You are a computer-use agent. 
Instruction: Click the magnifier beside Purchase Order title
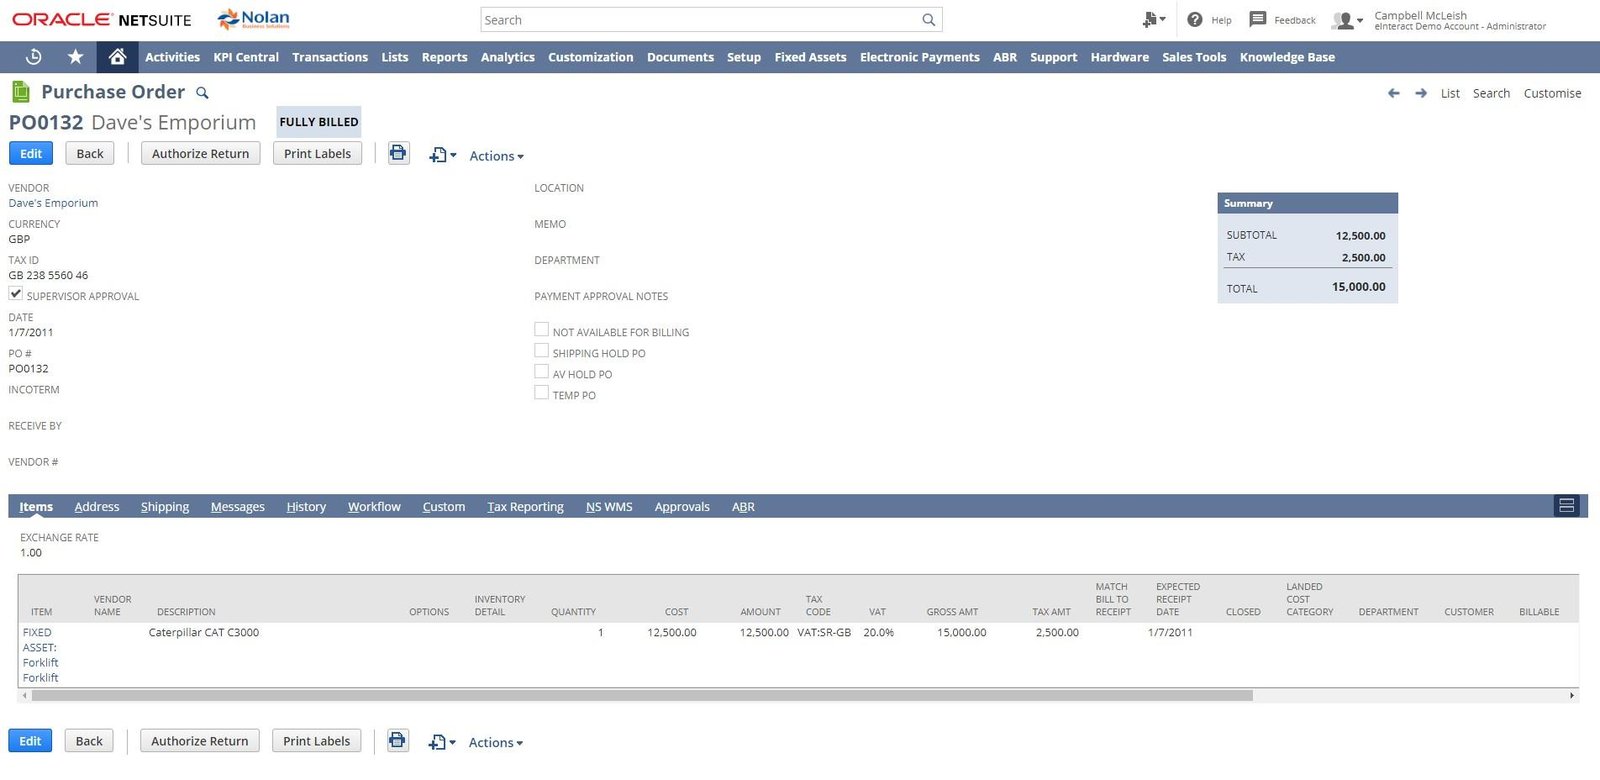pos(202,93)
